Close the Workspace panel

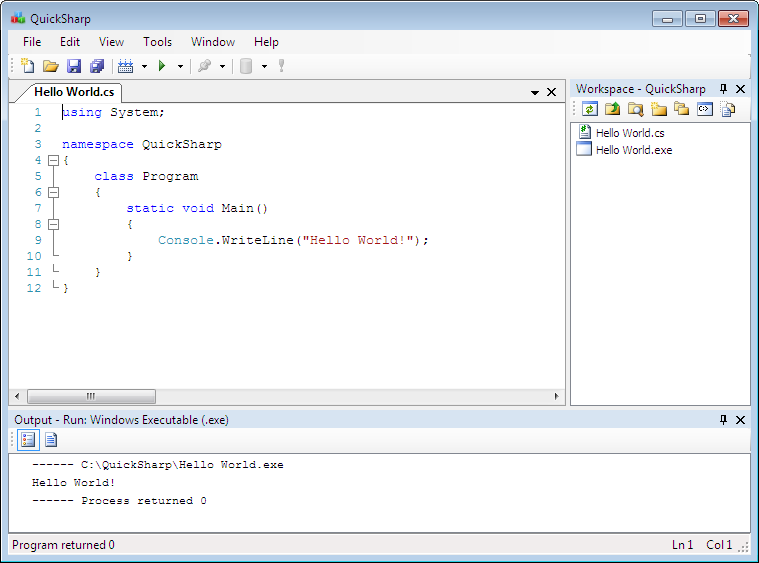(741, 89)
